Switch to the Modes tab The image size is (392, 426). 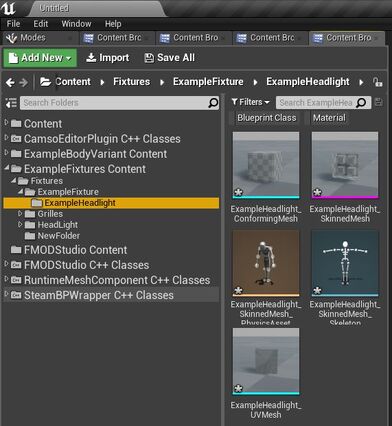[x=39, y=38]
